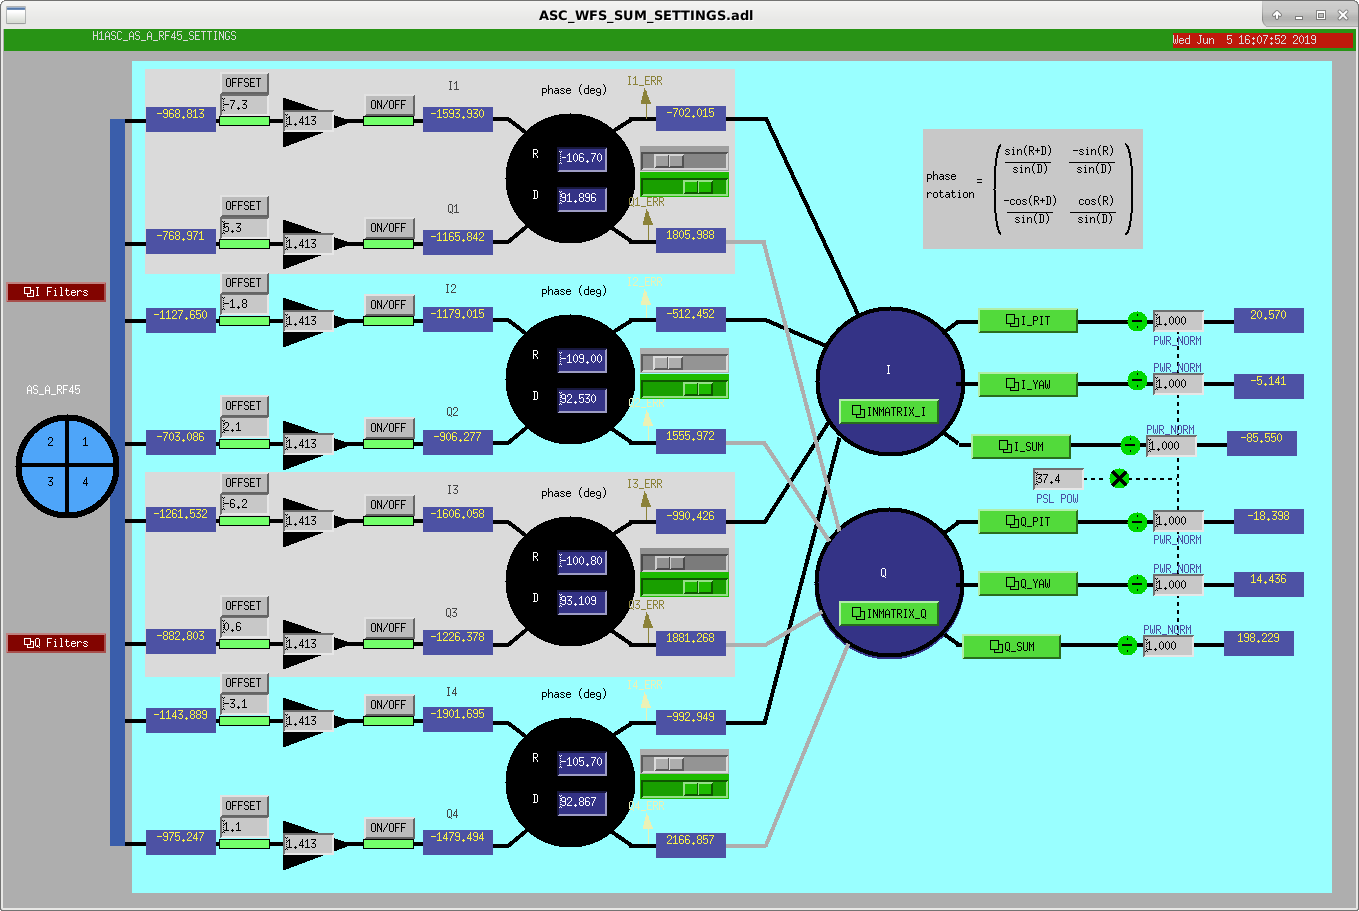The height and width of the screenshot is (911, 1359).
Task: Adjust the I1/Q1 phase slider
Action: pos(684,160)
